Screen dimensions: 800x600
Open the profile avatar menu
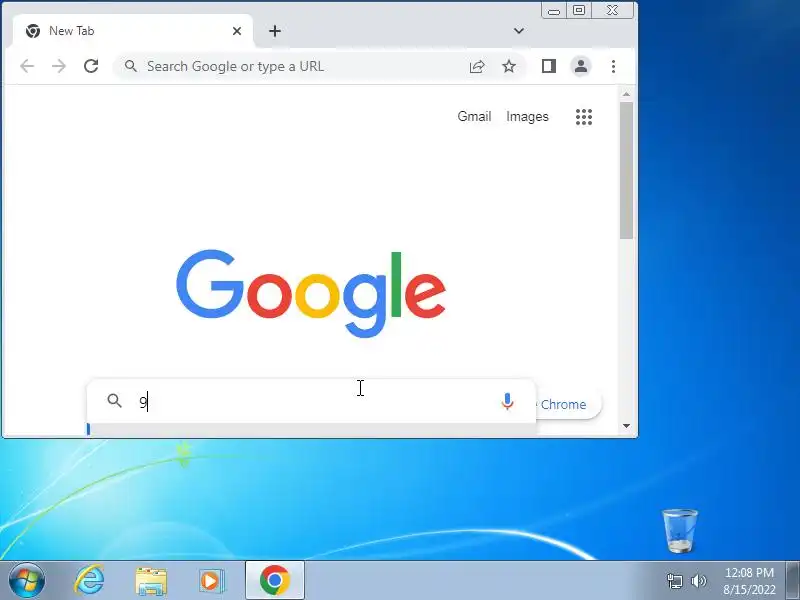[581, 66]
